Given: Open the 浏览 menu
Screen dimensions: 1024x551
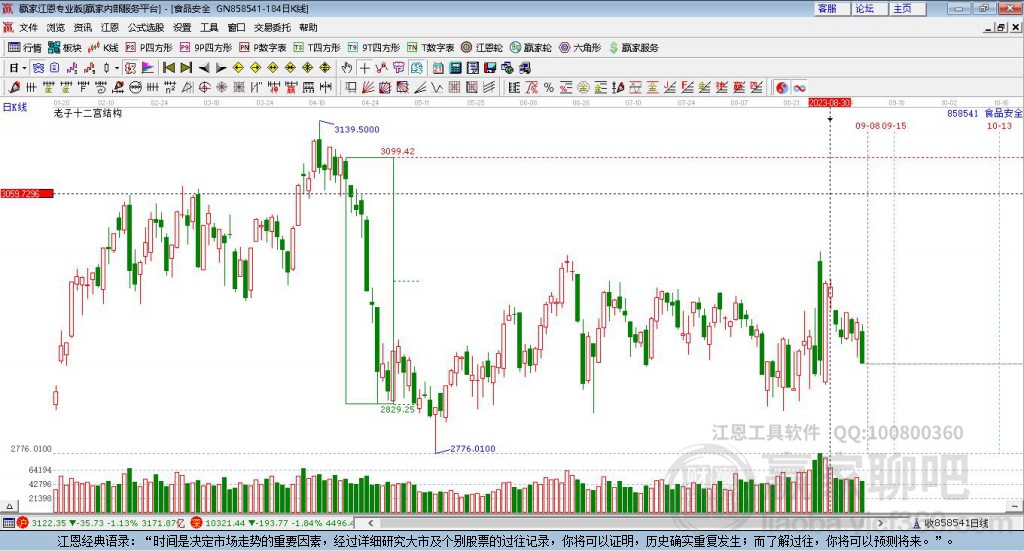Looking at the screenshot, I should pyautogui.click(x=56, y=27).
